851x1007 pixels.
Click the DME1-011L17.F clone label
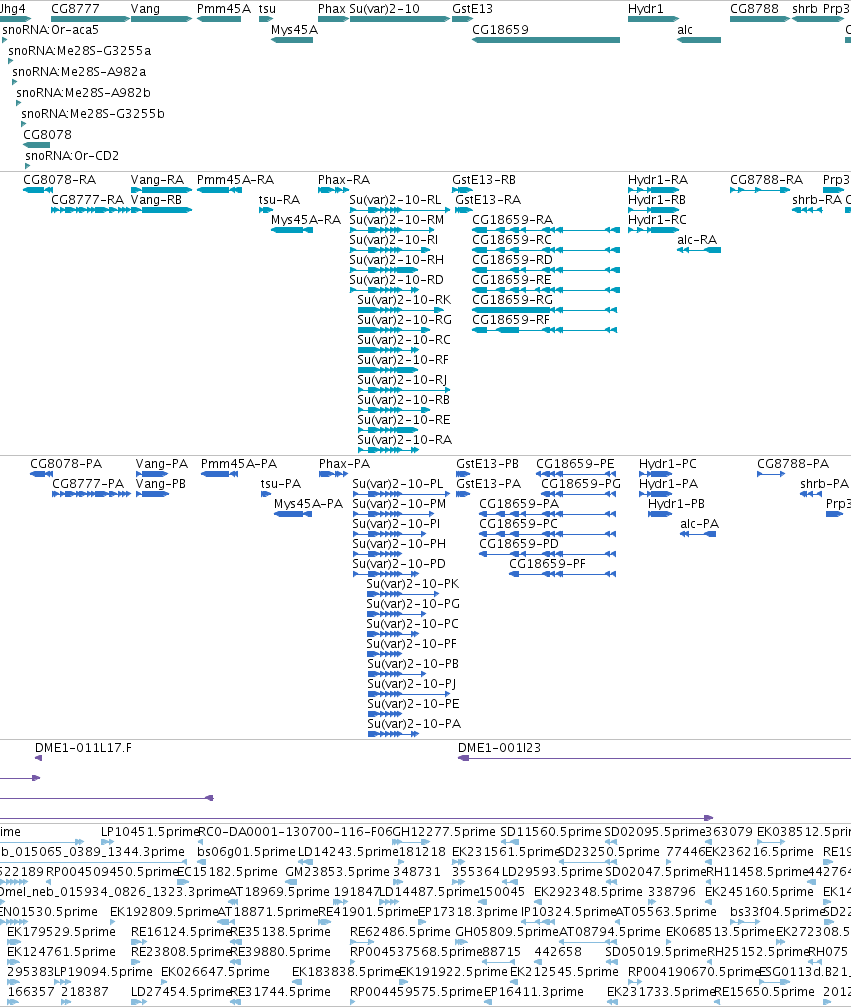(83, 748)
